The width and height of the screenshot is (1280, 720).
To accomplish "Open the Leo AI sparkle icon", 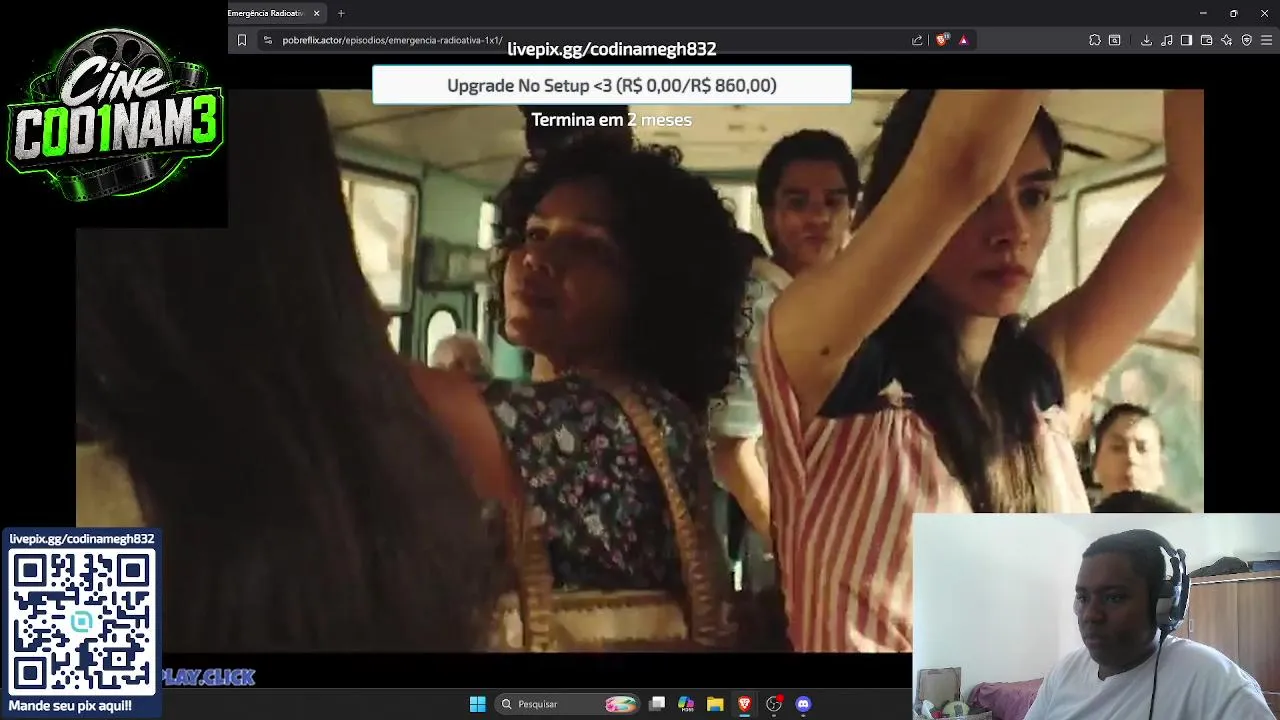I will tap(1226, 40).
